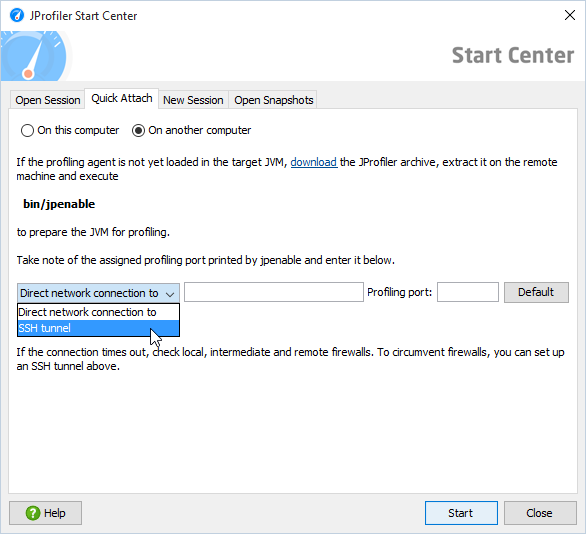
Task: Open Help via the Help button
Action: coord(46,513)
